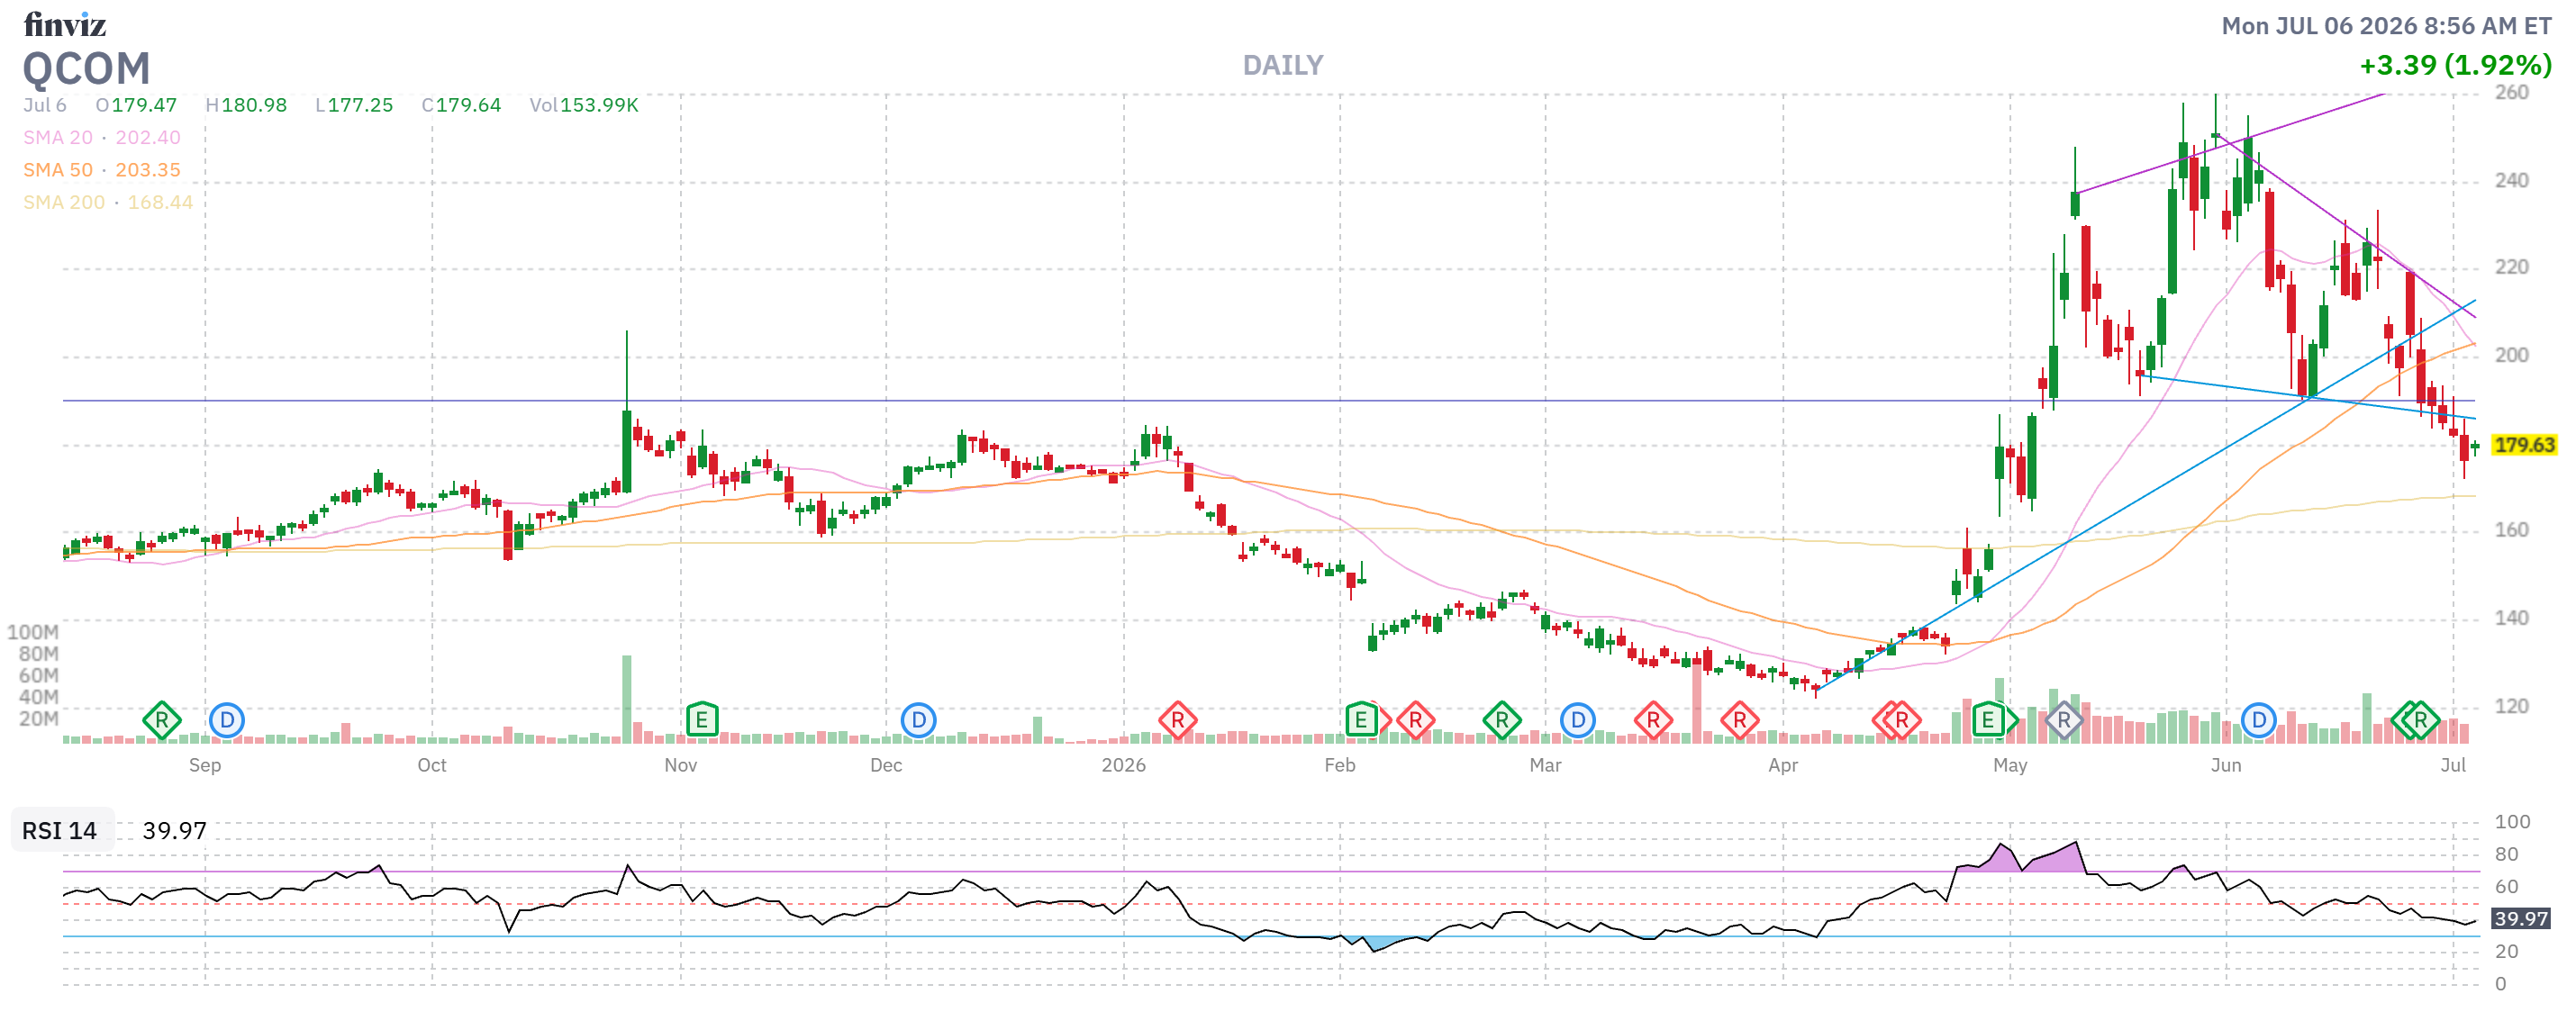This screenshot has height=1012, width=2576.
Task: Click the red R marker in mid February
Action: tap(1415, 720)
